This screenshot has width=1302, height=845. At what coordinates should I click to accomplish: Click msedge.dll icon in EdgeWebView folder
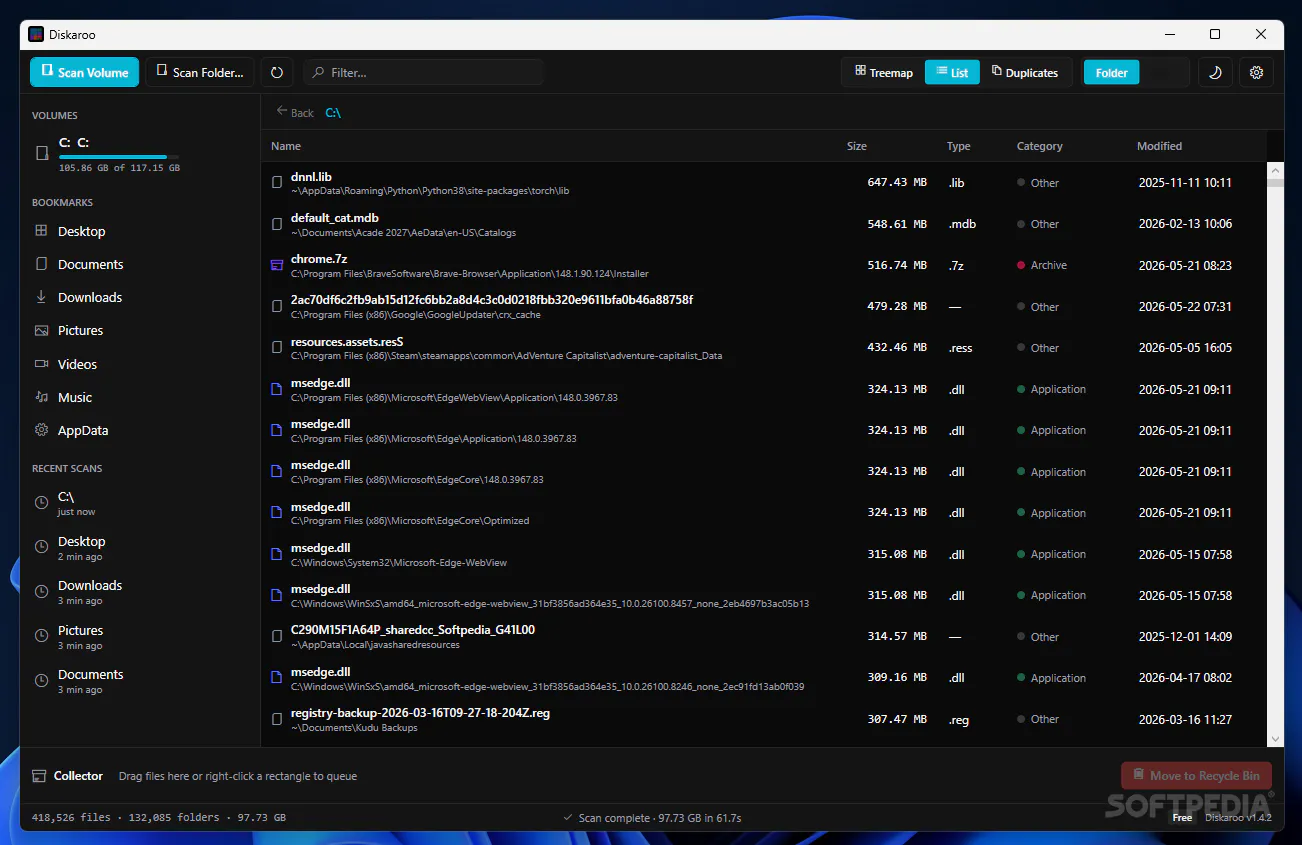(277, 389)
